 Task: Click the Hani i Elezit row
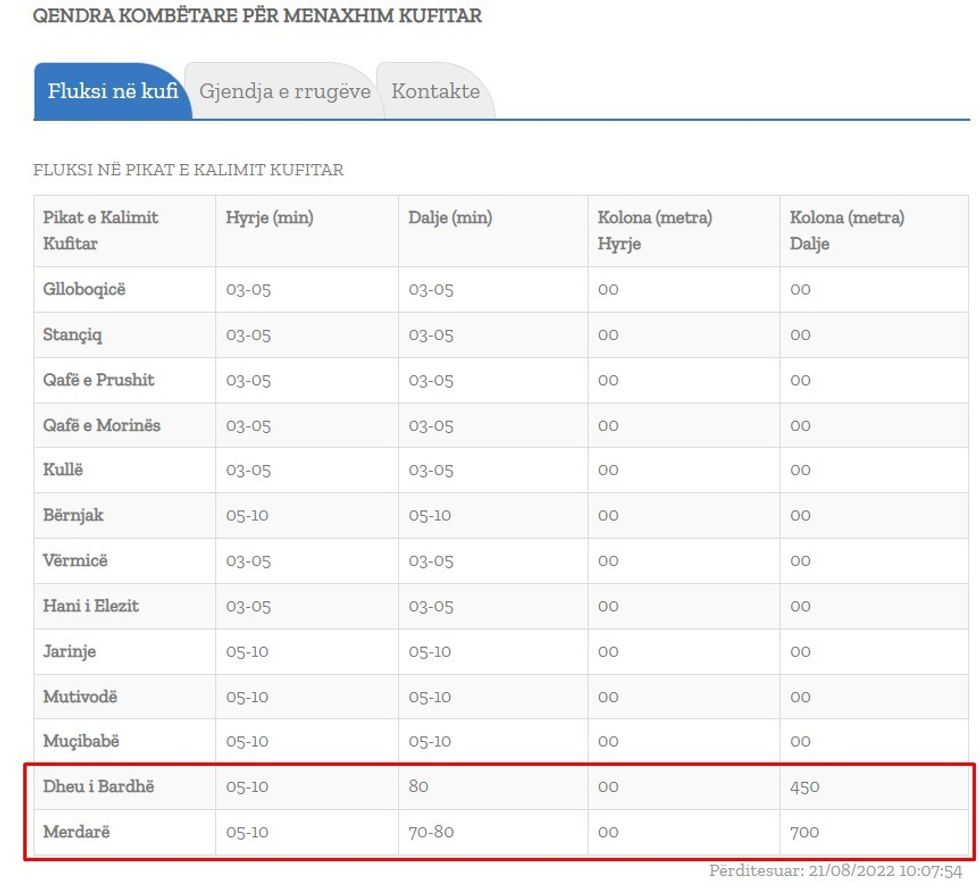pos(90,606)
